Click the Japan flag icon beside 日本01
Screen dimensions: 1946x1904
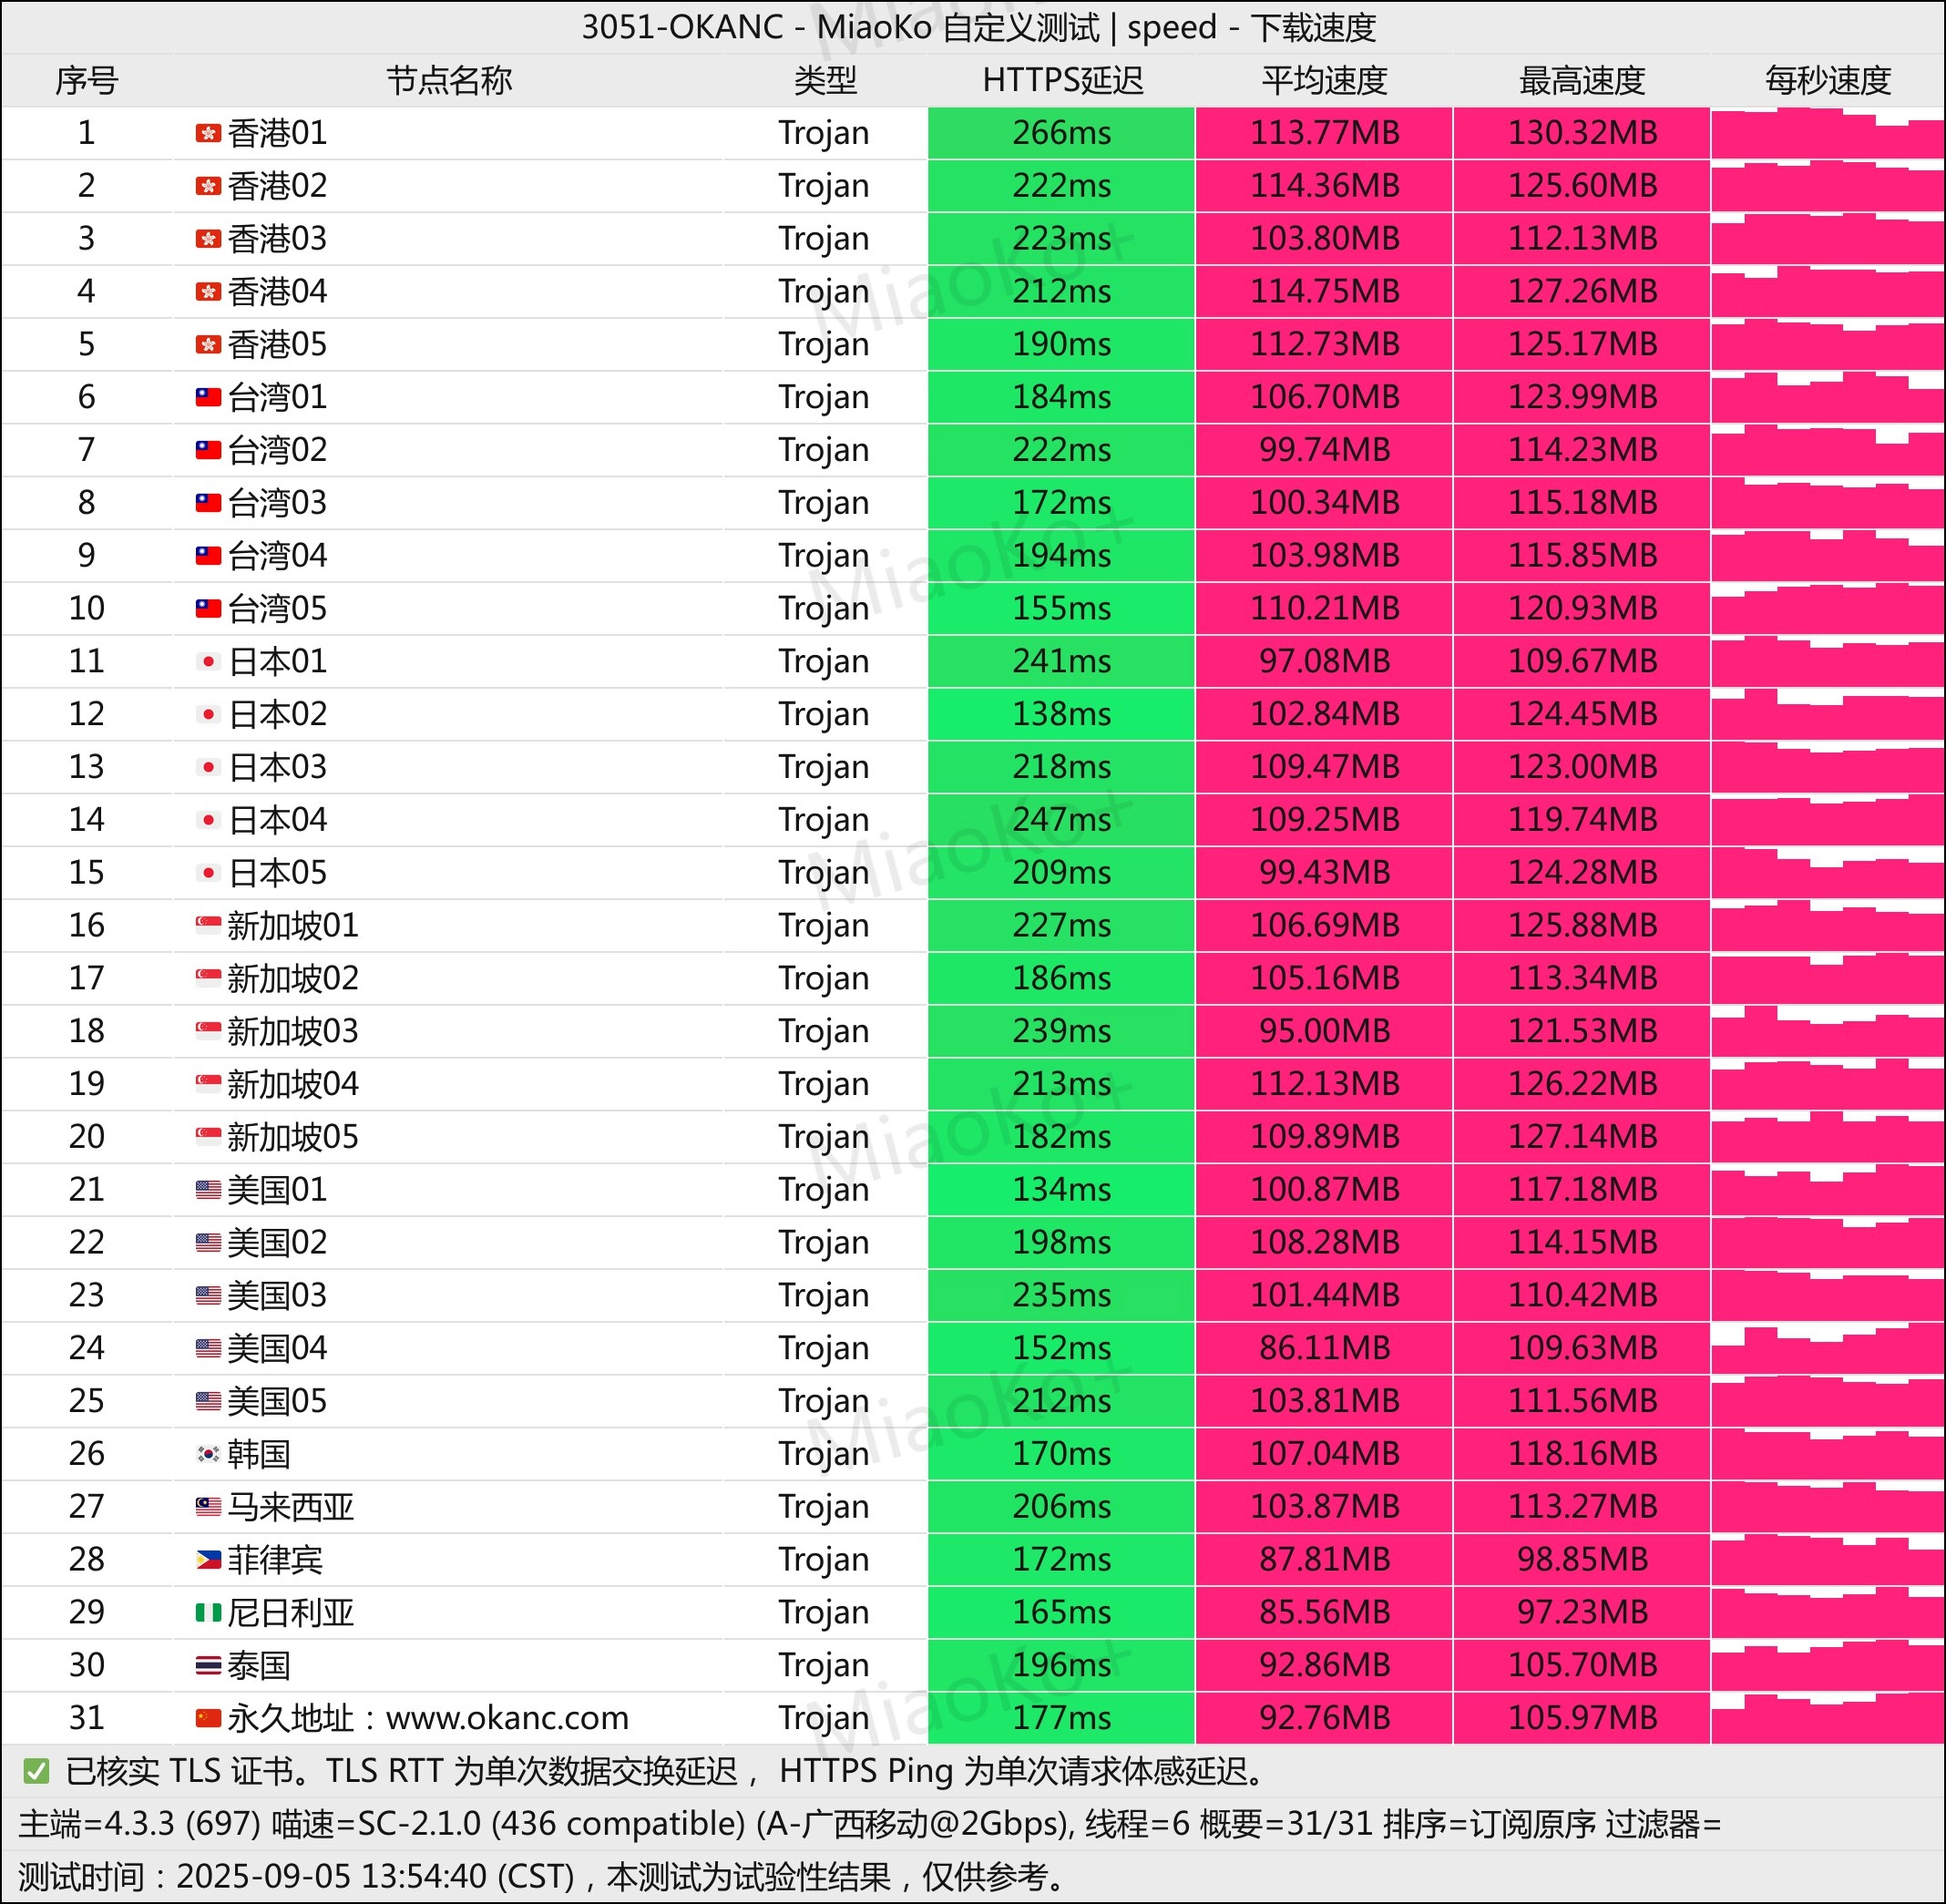(208, 661)
